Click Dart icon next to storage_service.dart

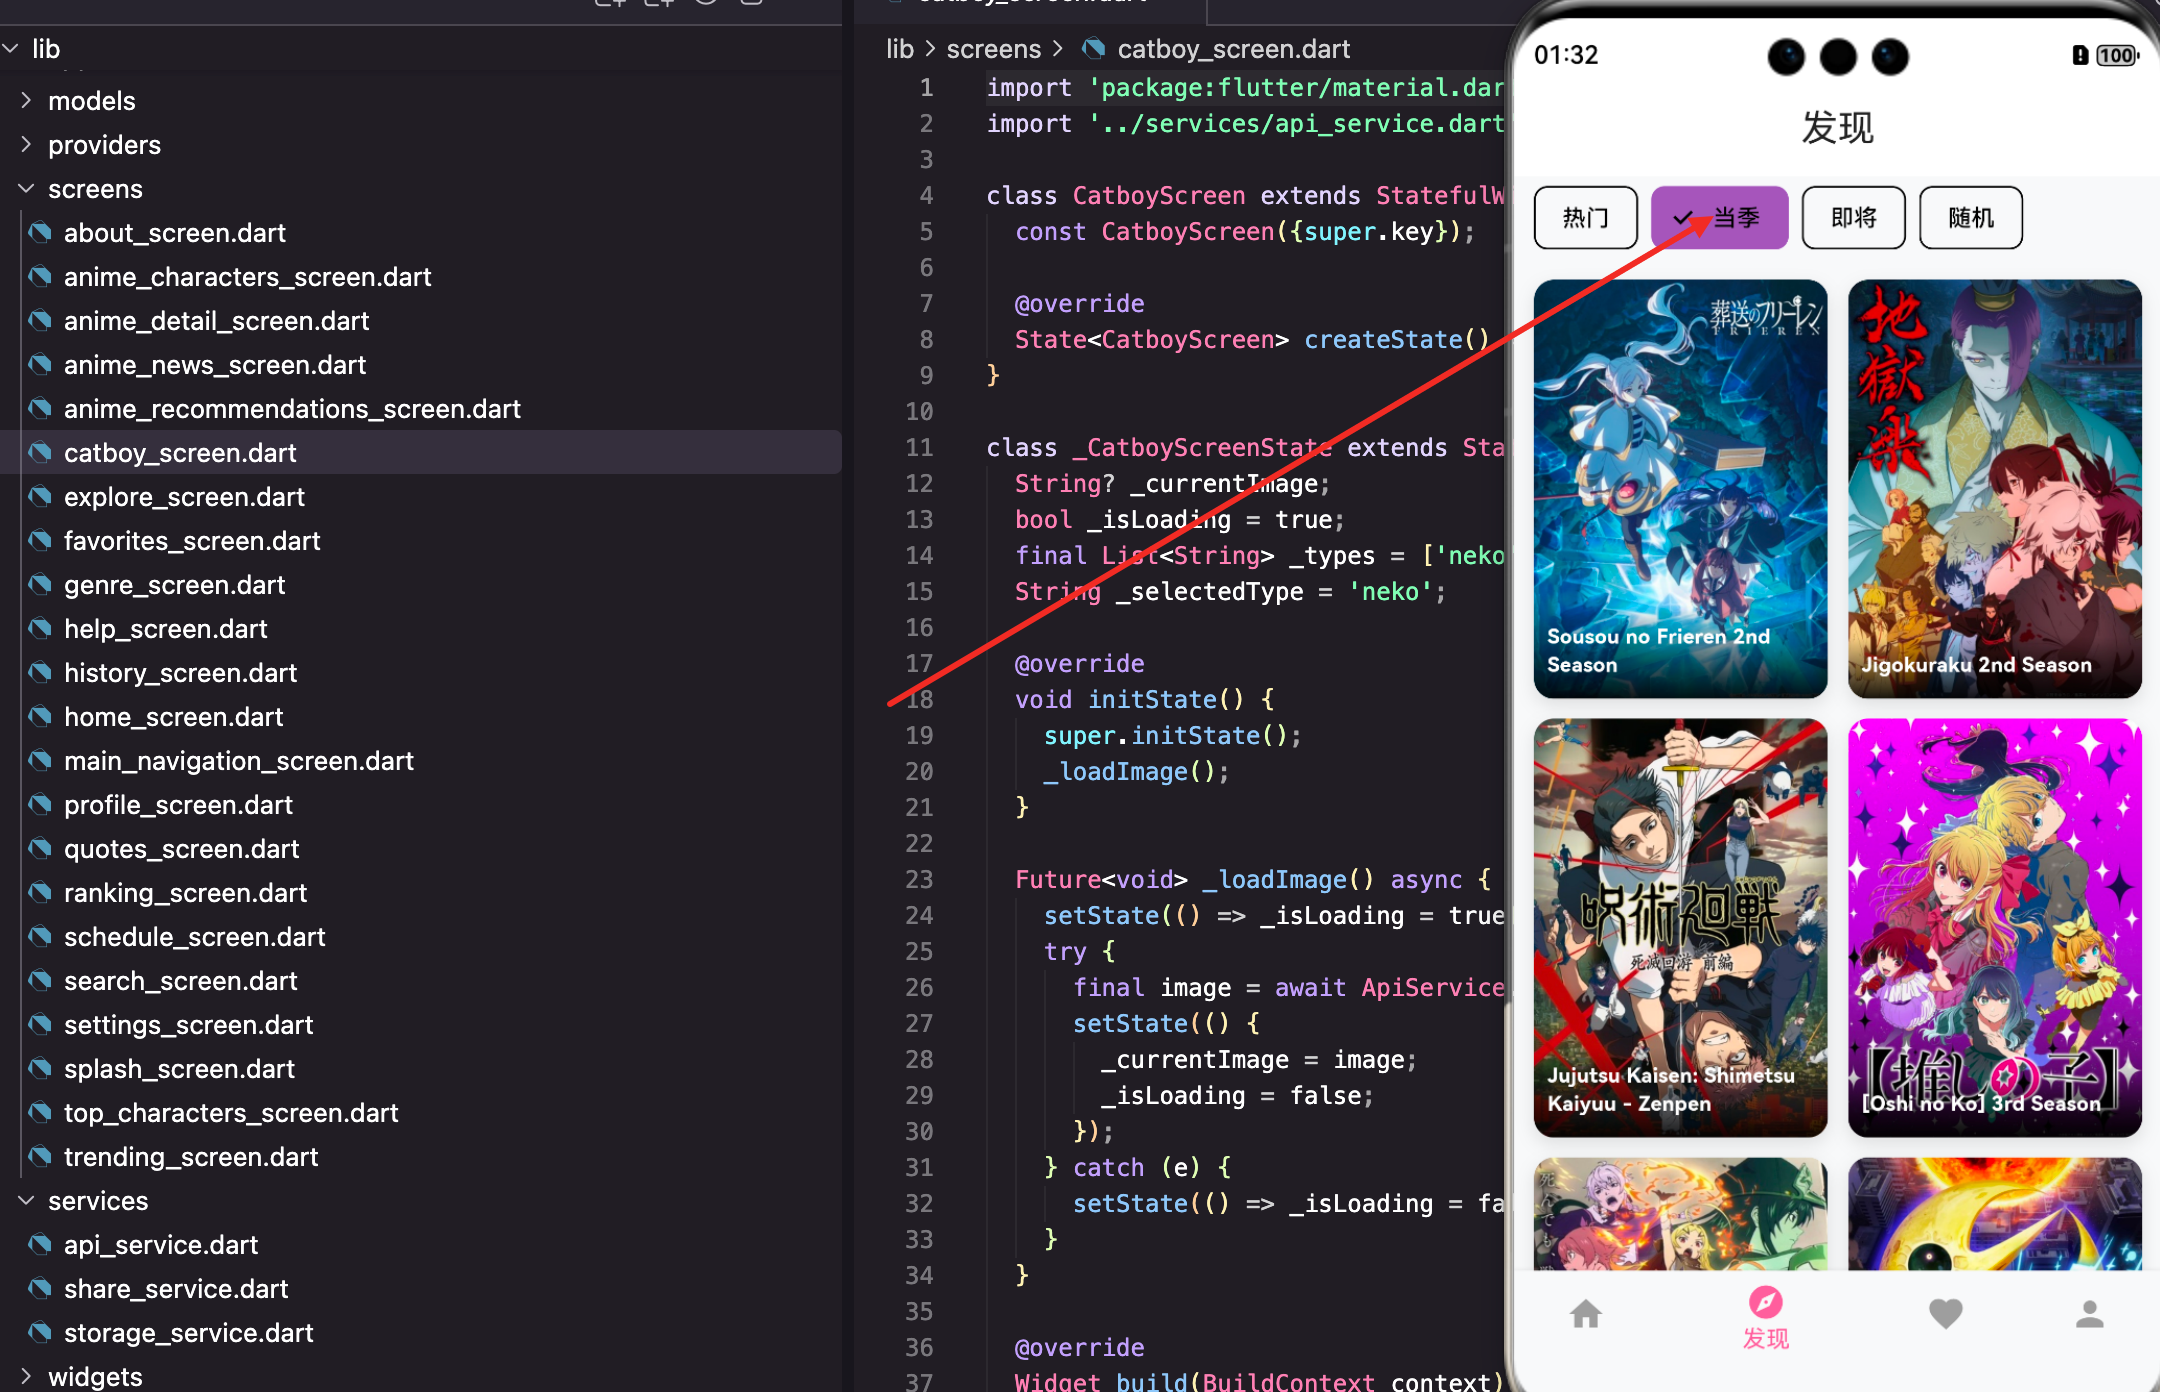40,1333
